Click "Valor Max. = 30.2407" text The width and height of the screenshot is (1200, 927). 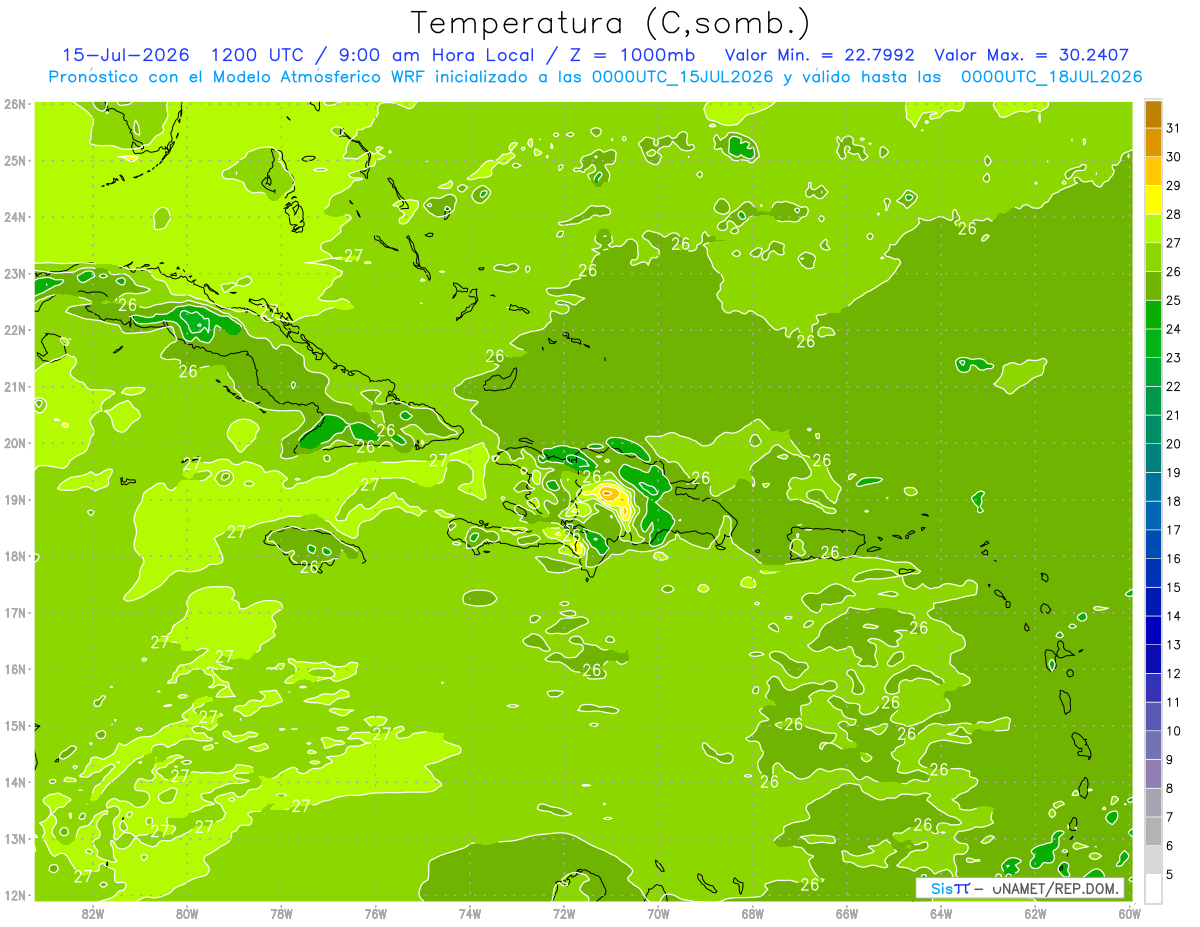(x=1032, y=55)
